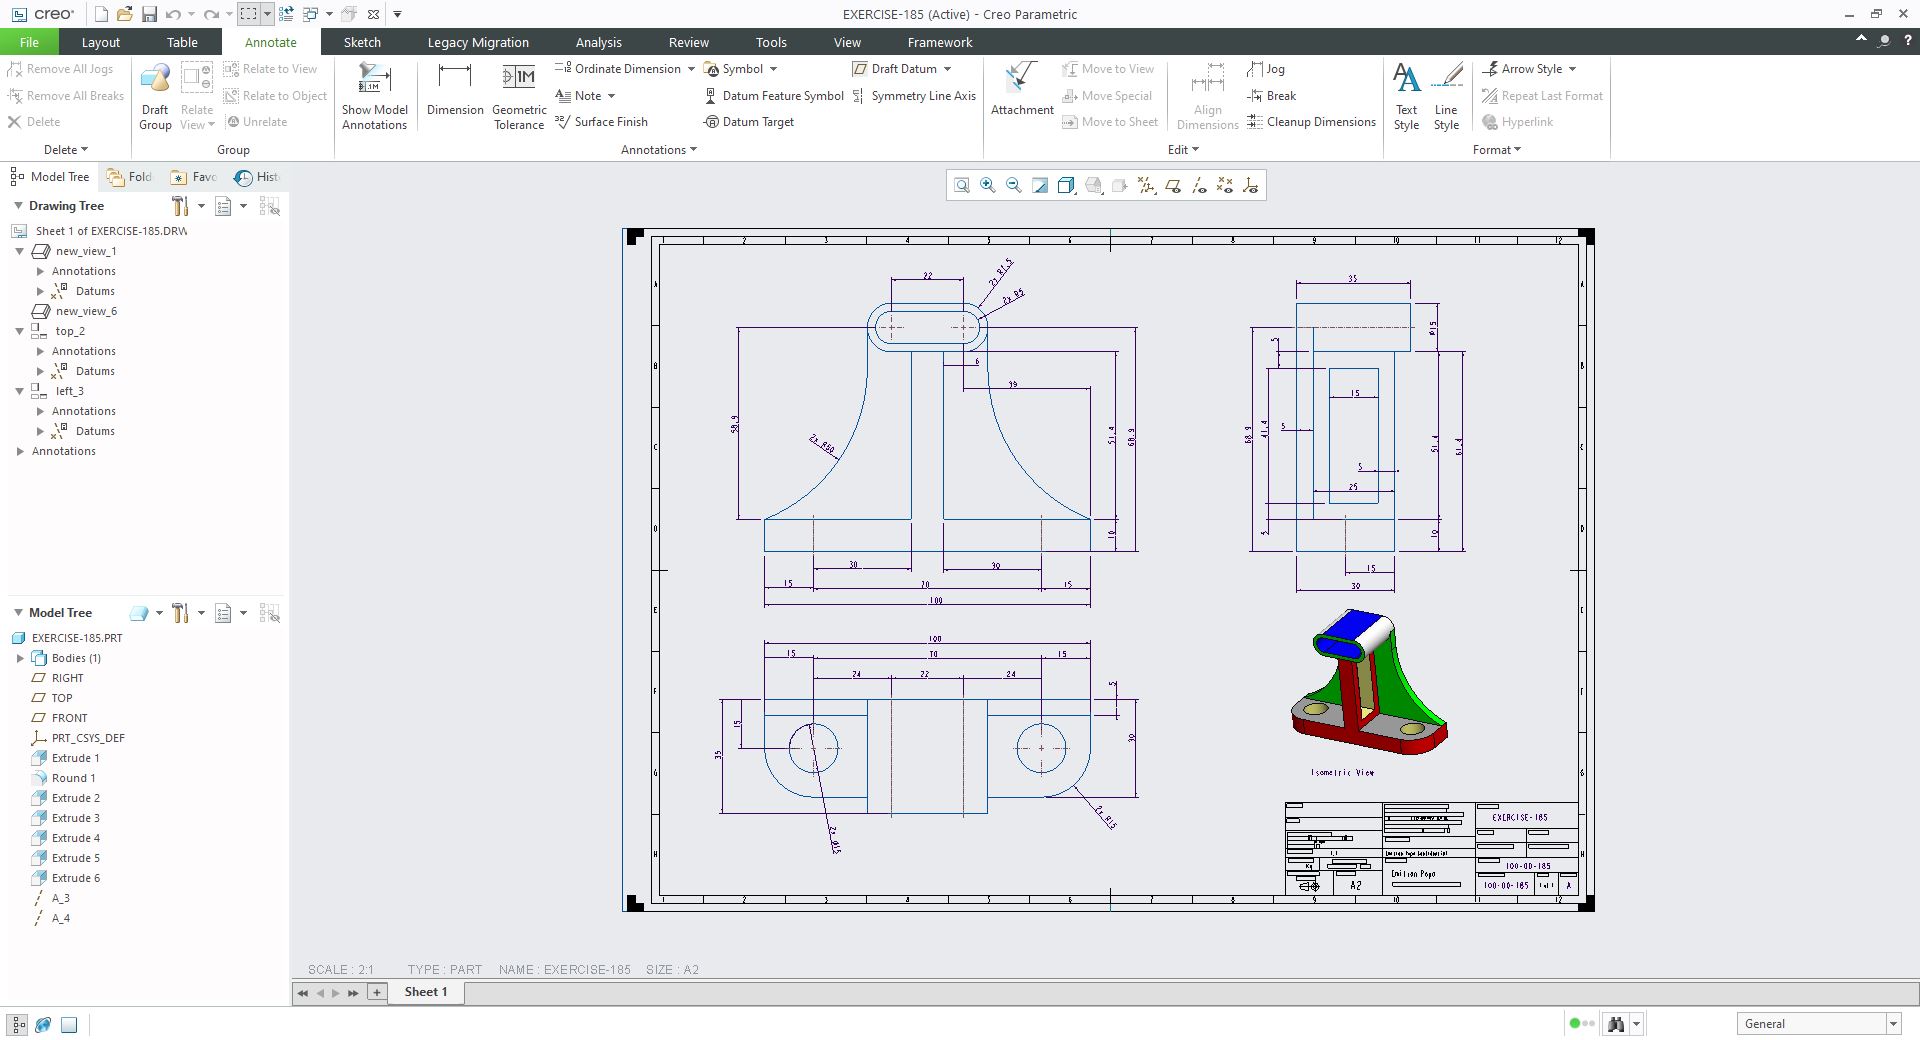Save the drawing with disk icon

[x=149, y=14]
